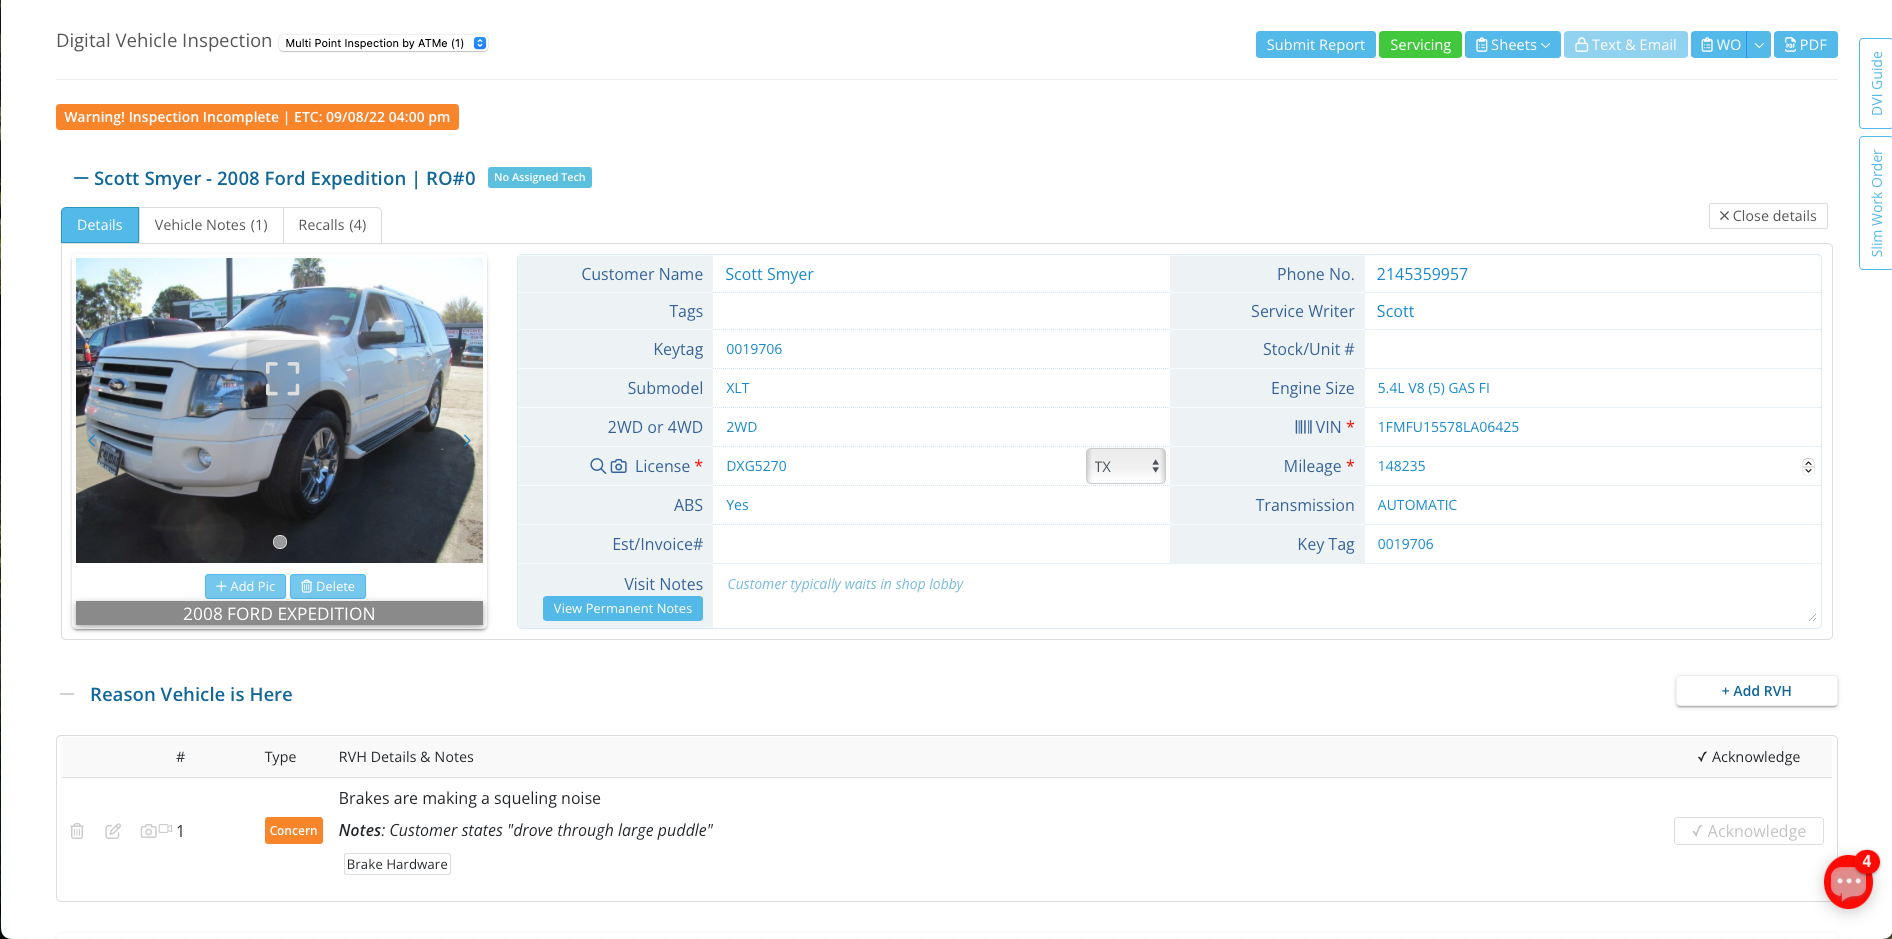Acknowledge the brakes squealing concern
This screenshot has width=1892, height=939.
(x=1748, y=831)
